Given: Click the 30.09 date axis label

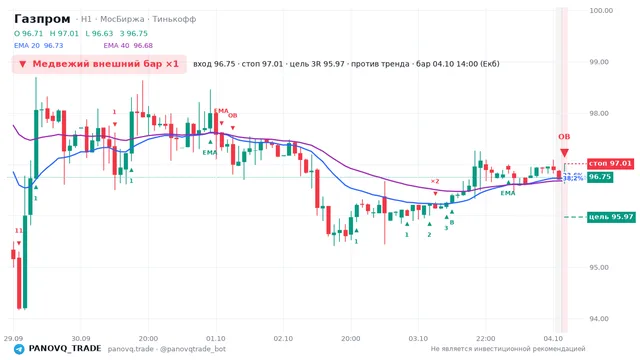Looking at the screenshot, I should (81, 339).
